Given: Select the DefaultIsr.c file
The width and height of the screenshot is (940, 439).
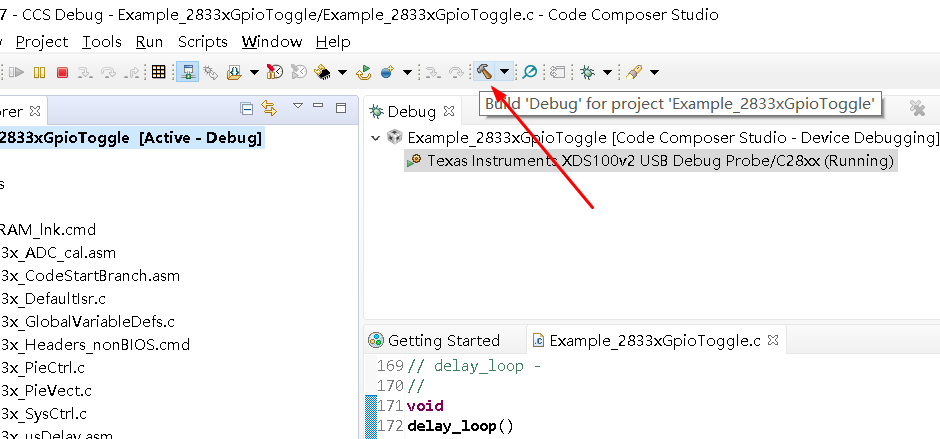Looking at the screenshot, I should tap(53, 299).
